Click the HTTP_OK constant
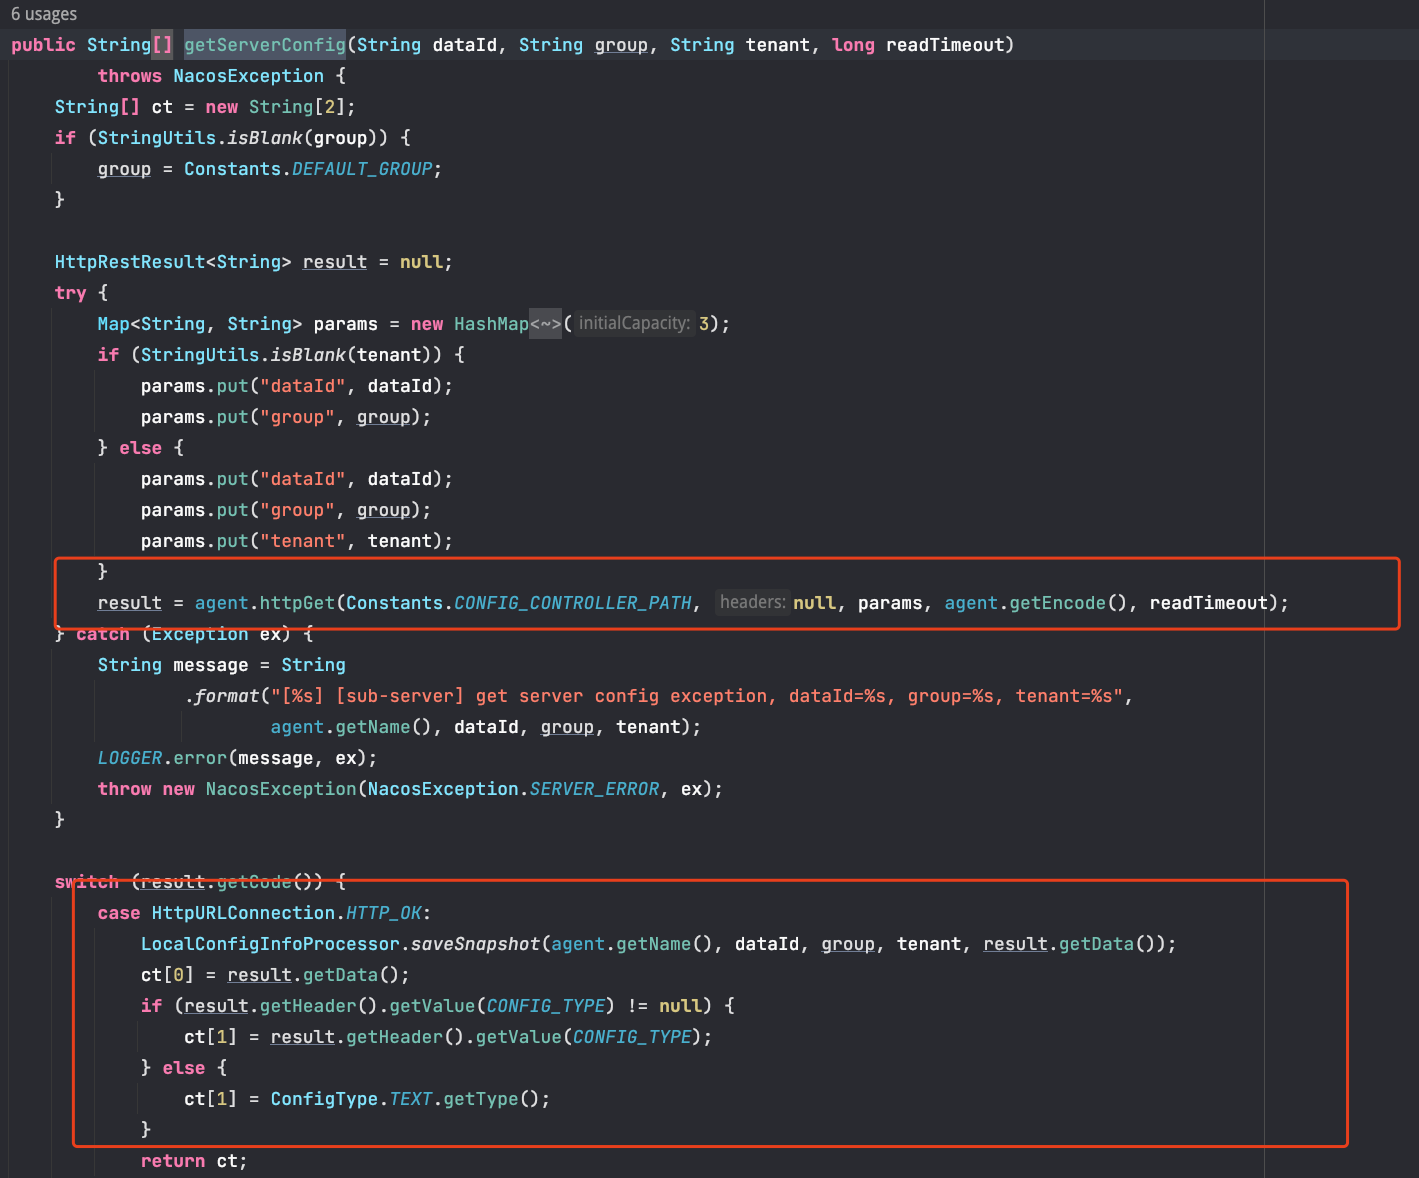 point(384,913)
